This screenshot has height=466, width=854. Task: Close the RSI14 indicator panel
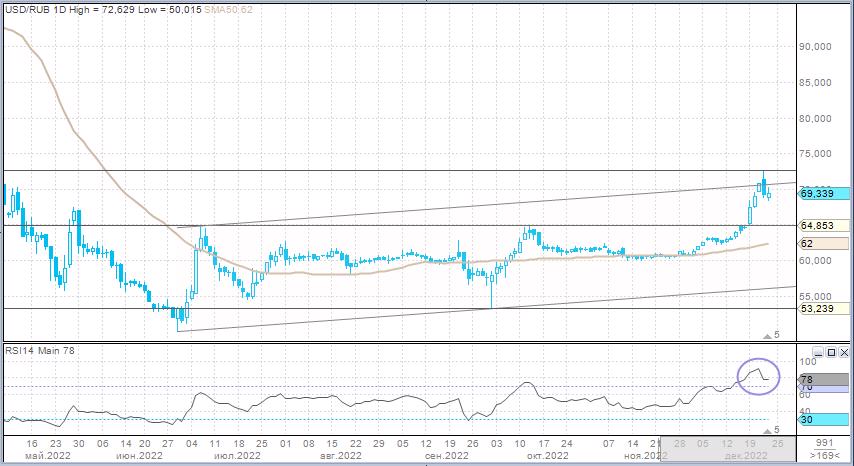[x=843, y=353]
